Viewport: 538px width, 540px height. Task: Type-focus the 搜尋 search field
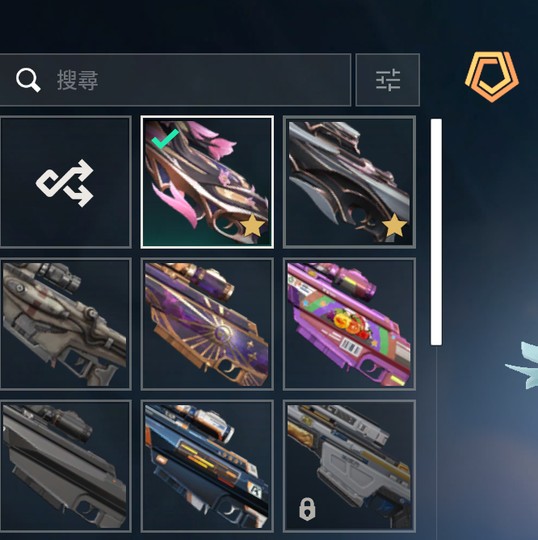coord(175,80)
